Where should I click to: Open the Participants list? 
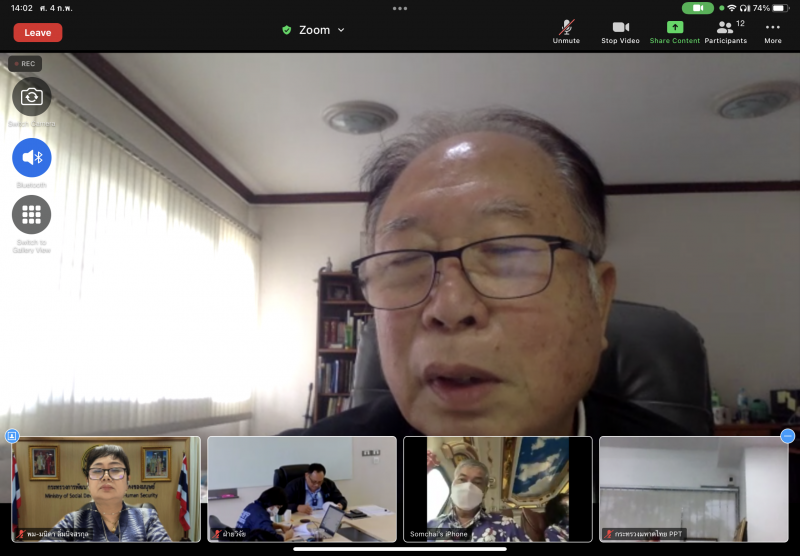coord(726,32)
